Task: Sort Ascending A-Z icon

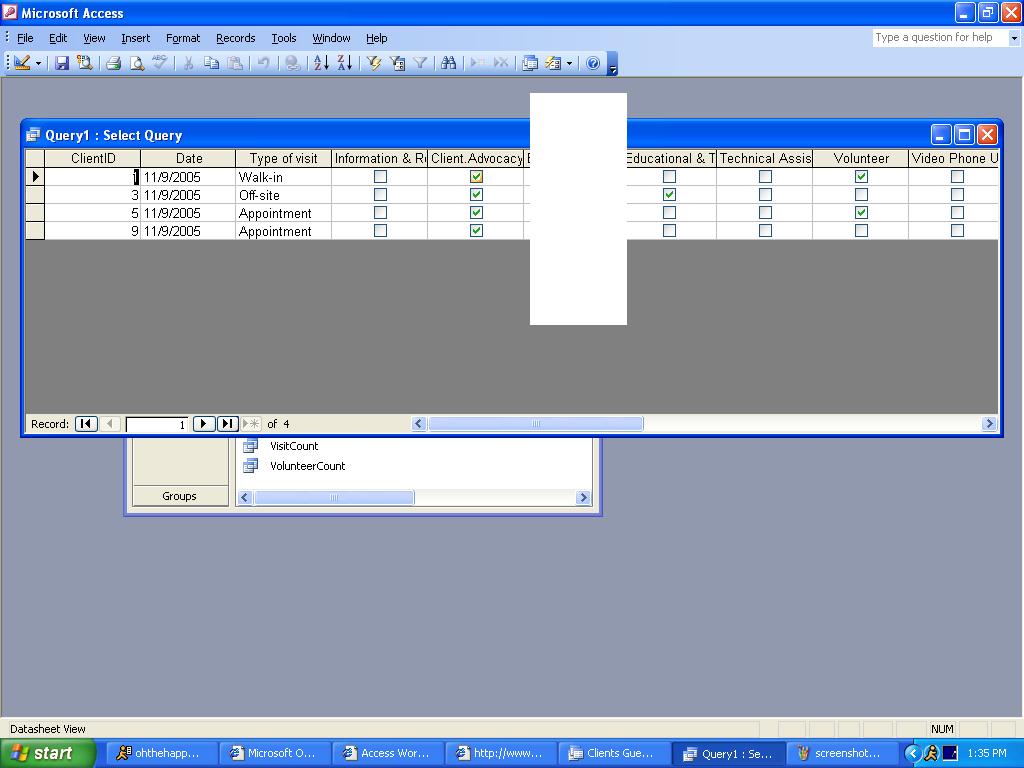Action: 321,63
